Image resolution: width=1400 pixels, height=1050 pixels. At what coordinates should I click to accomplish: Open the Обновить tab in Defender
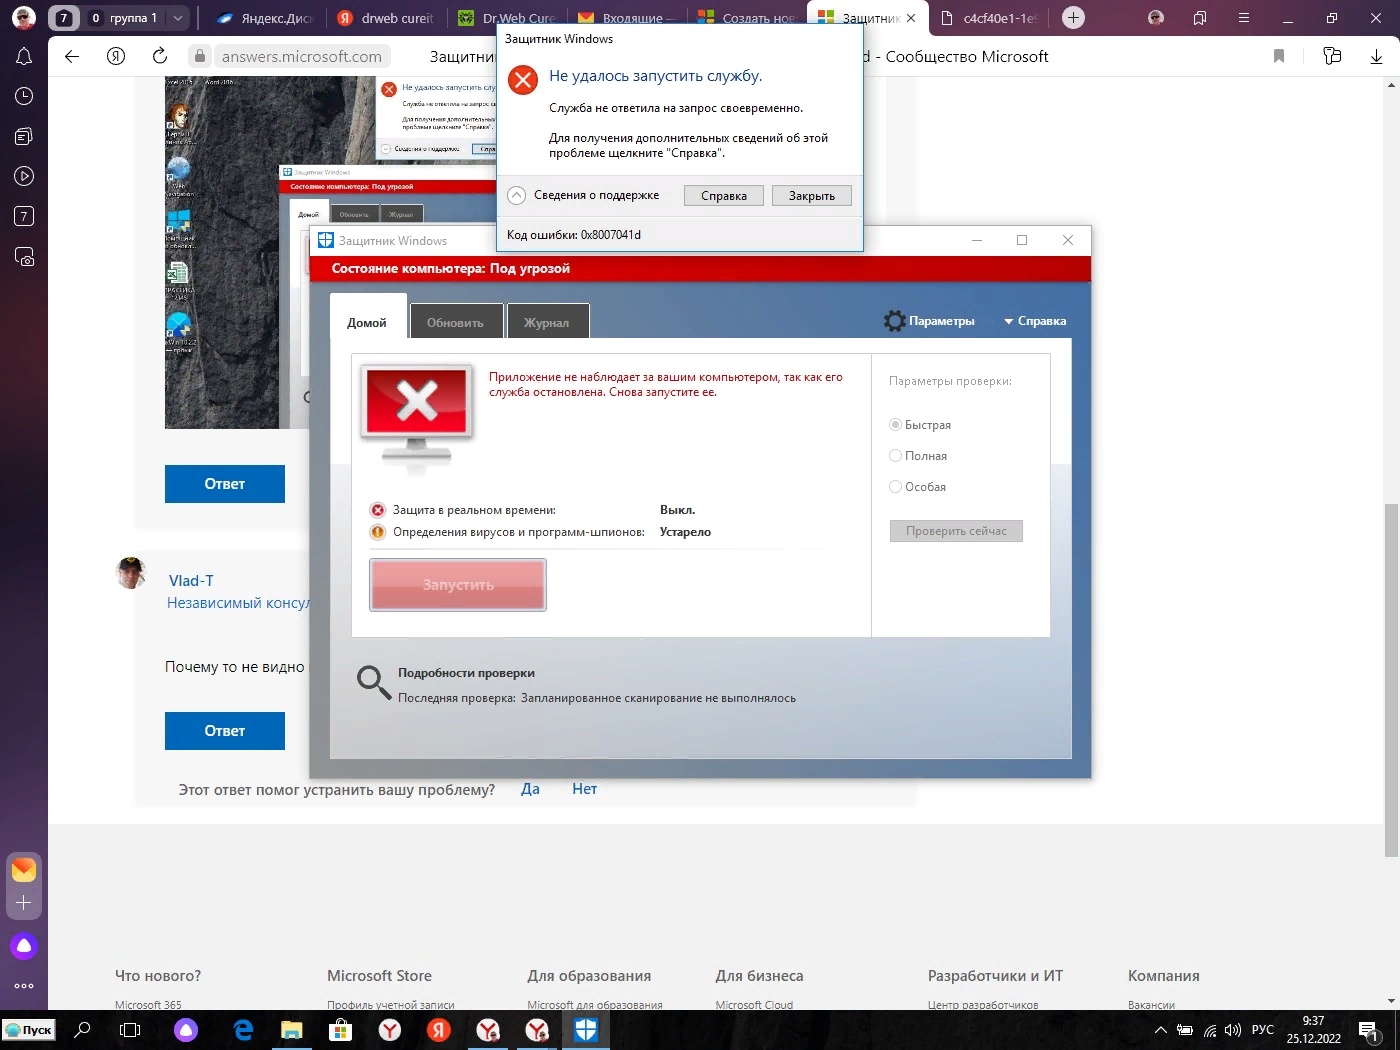[455, 322]
